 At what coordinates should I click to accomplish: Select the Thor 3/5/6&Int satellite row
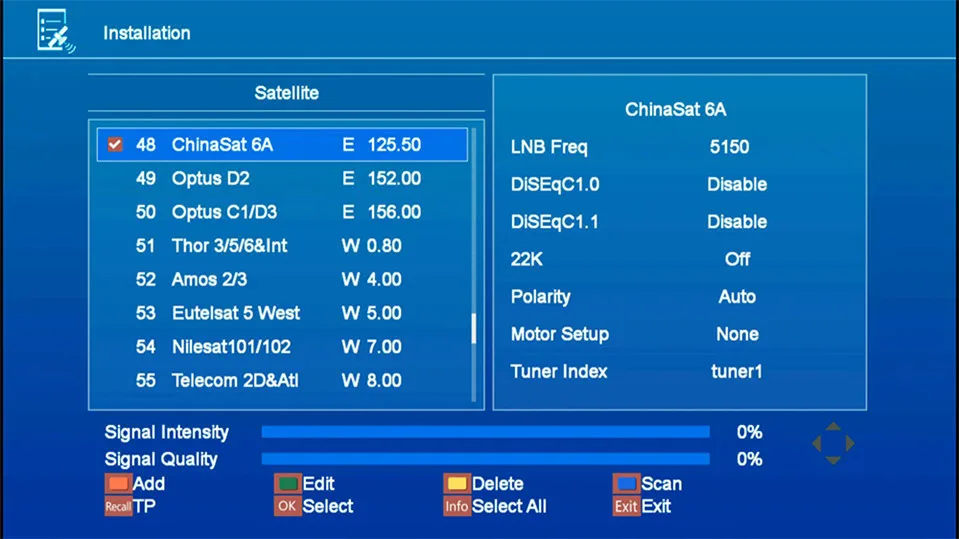(x=283, y=246)
